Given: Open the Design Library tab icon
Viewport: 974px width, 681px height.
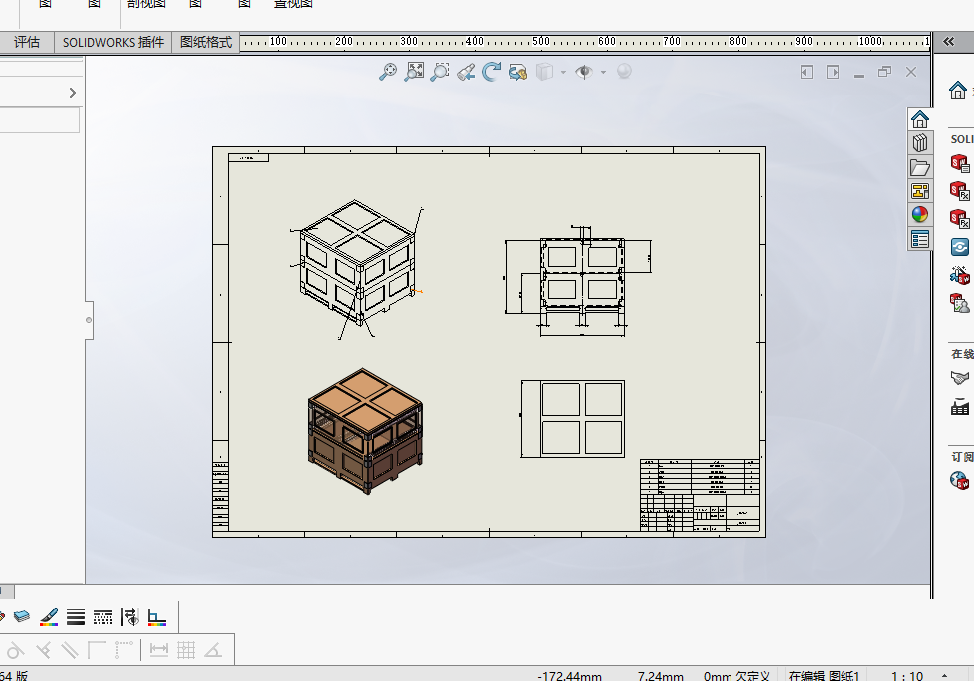Looking at the screenshot, I should point(920,143).
